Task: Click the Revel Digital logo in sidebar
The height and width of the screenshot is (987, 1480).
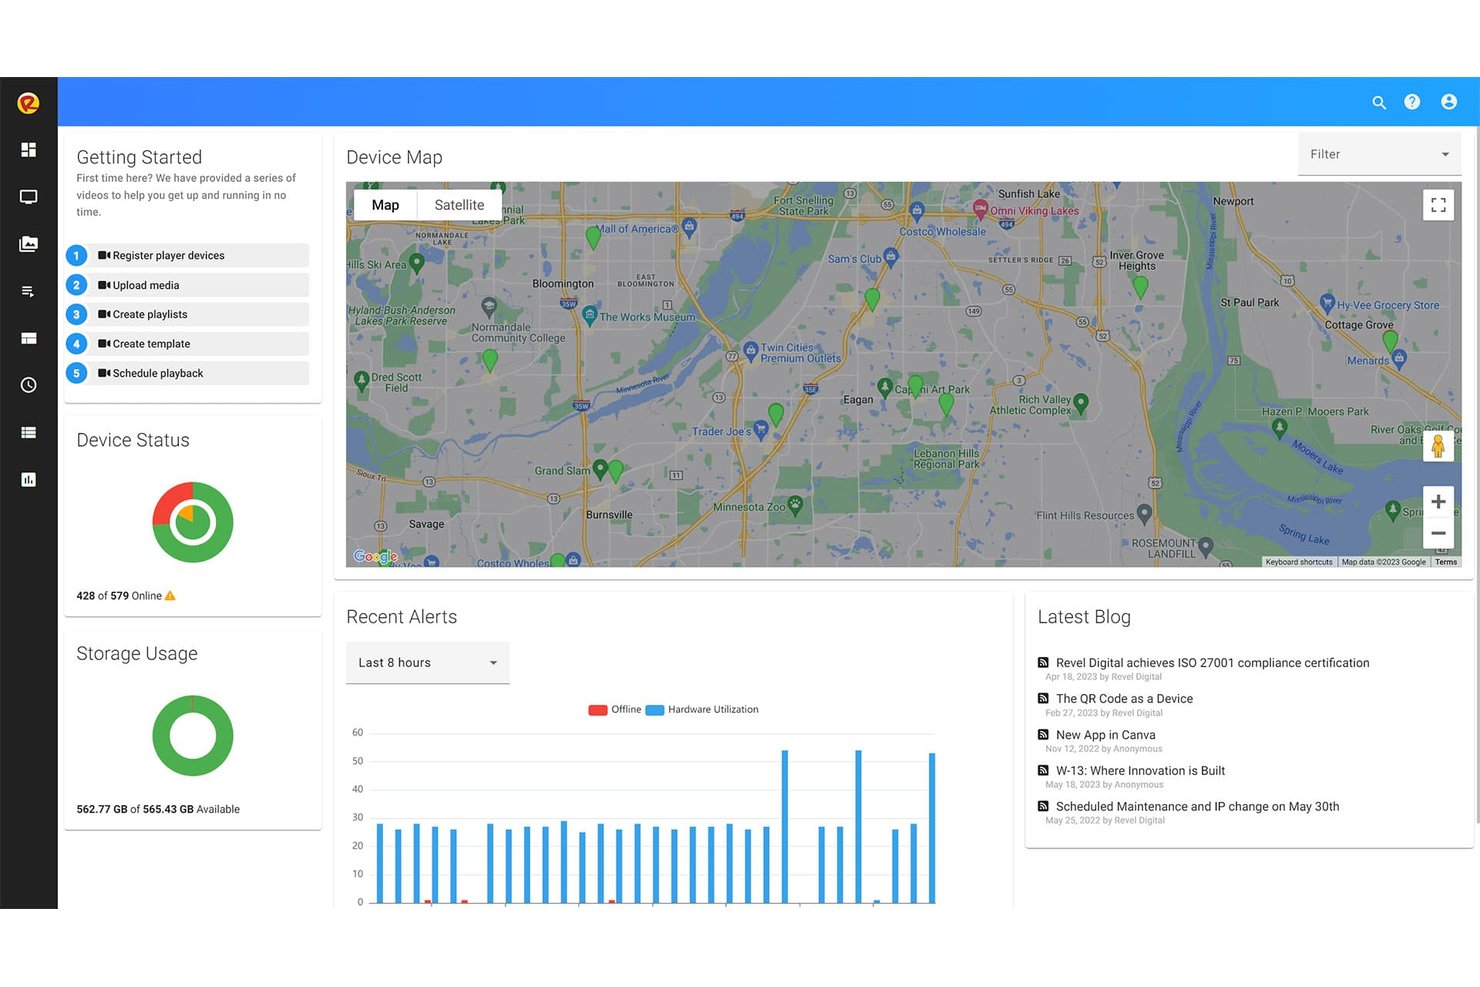Action: point(28,102)
